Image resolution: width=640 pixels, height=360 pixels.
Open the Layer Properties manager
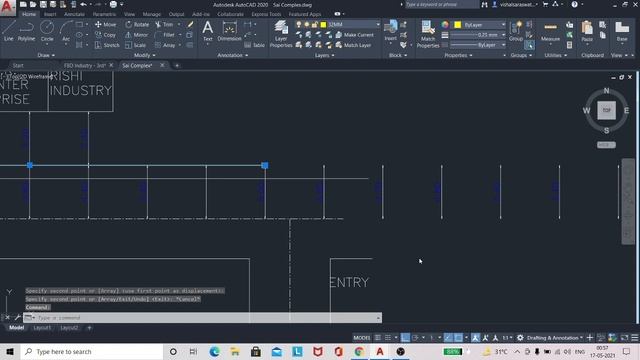(x=281, y=34)
